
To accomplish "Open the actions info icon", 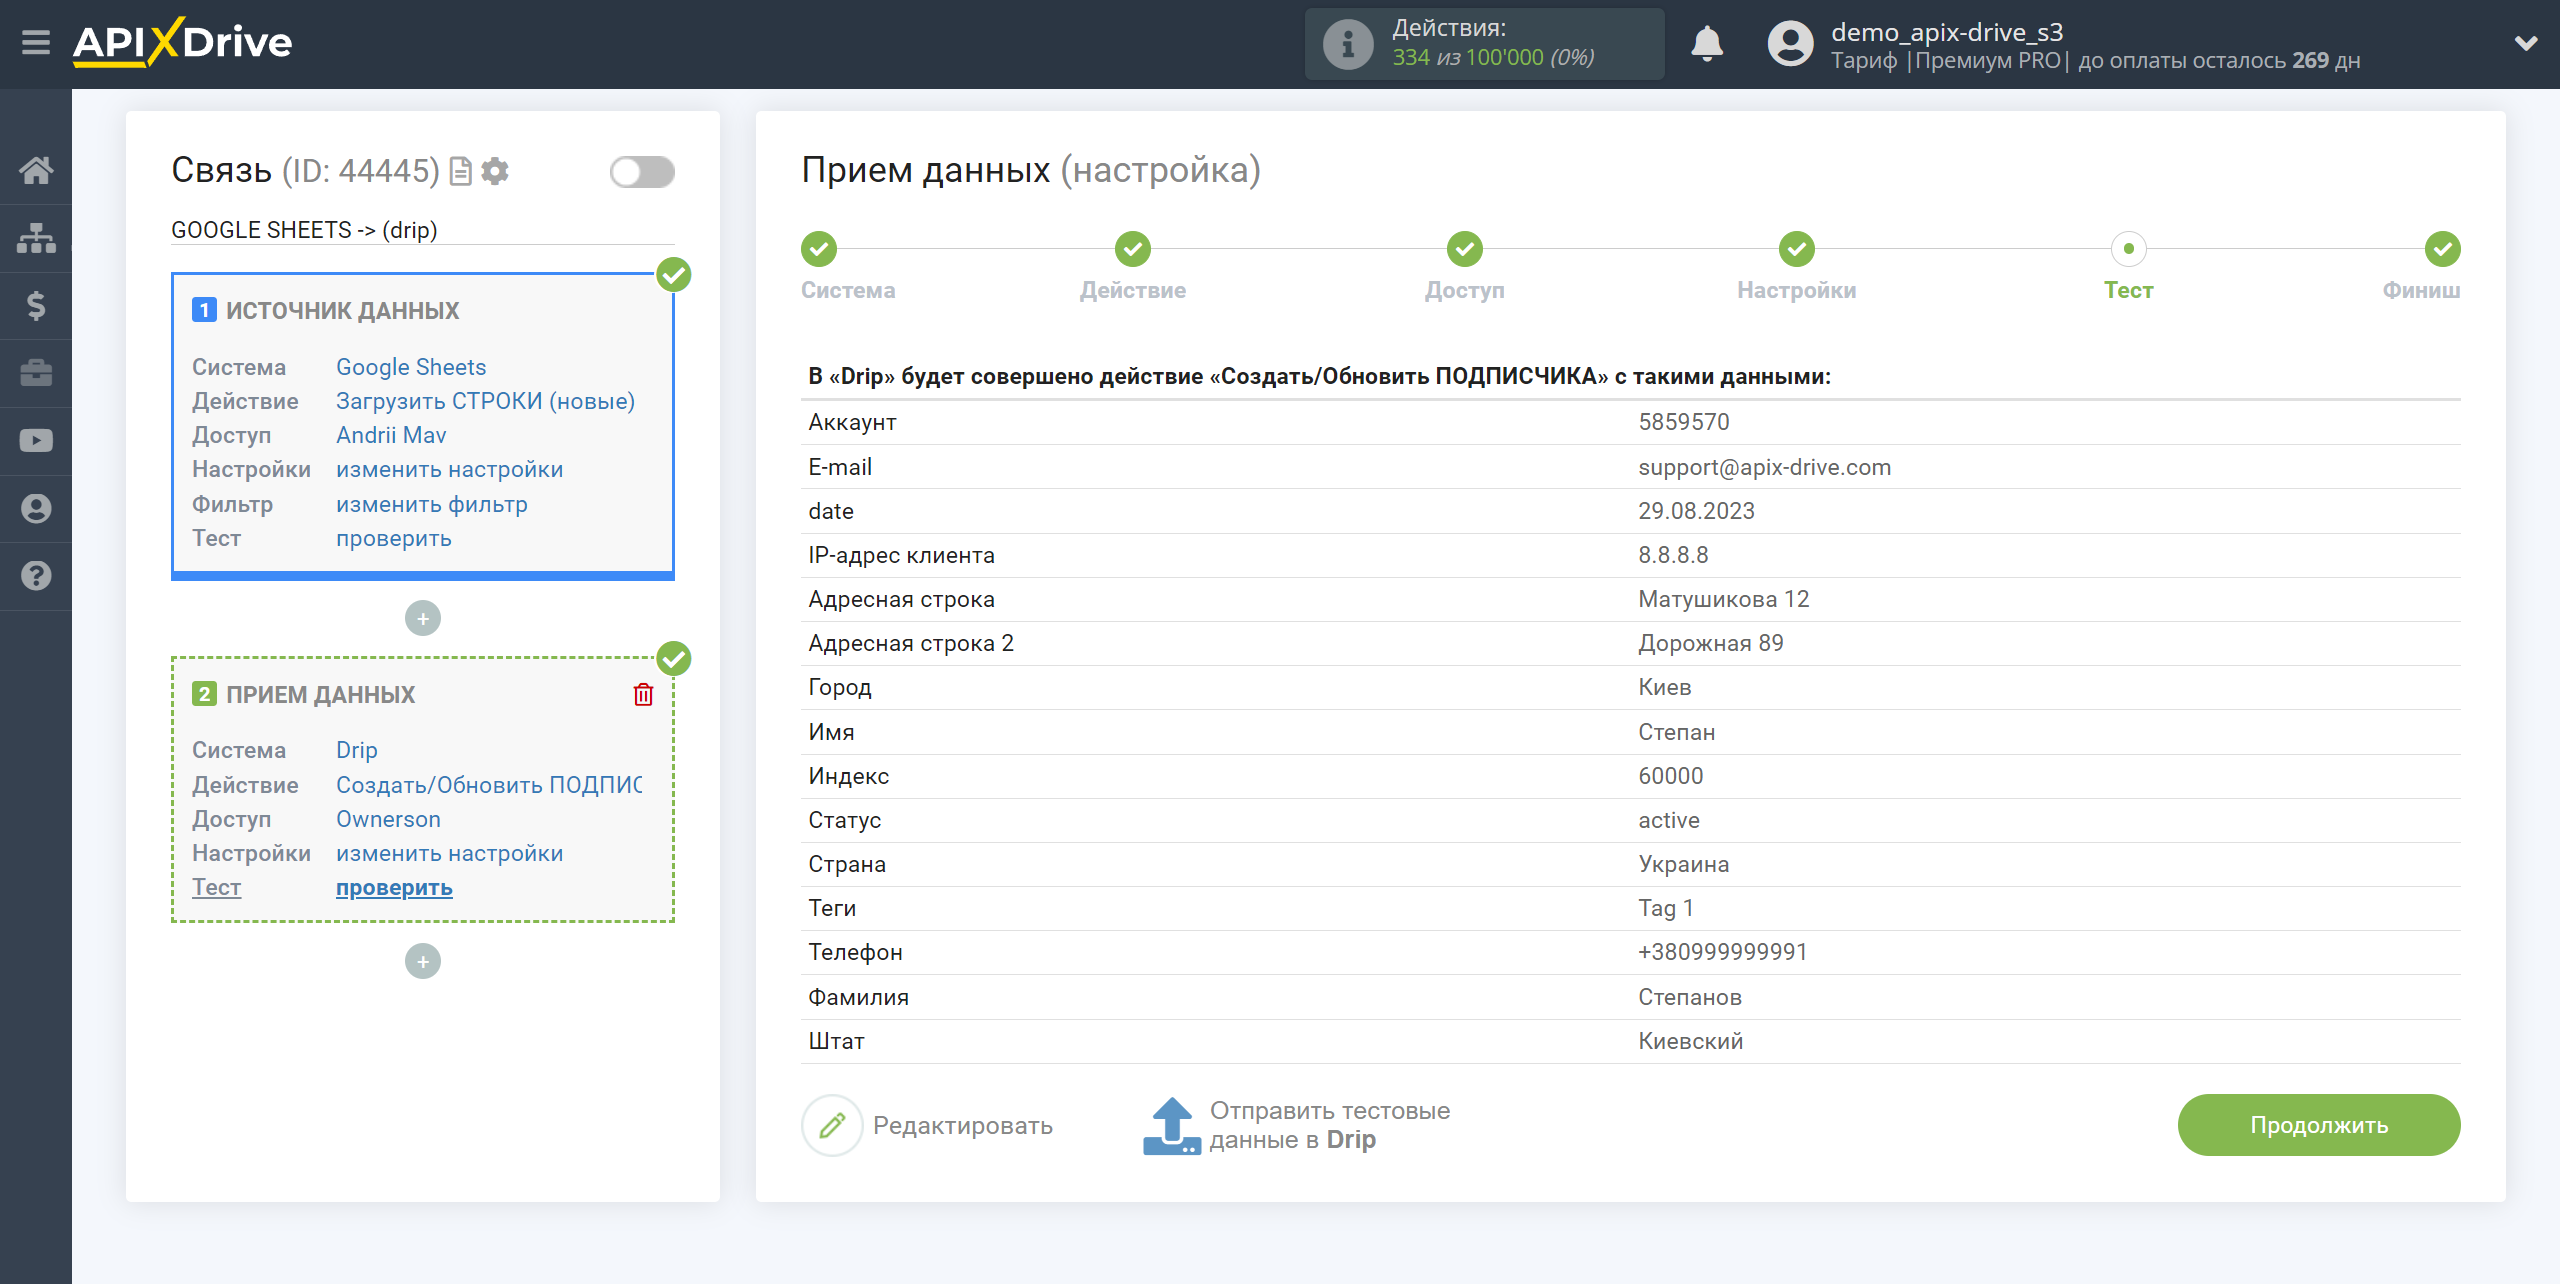I will click(x=1348, y=44).
